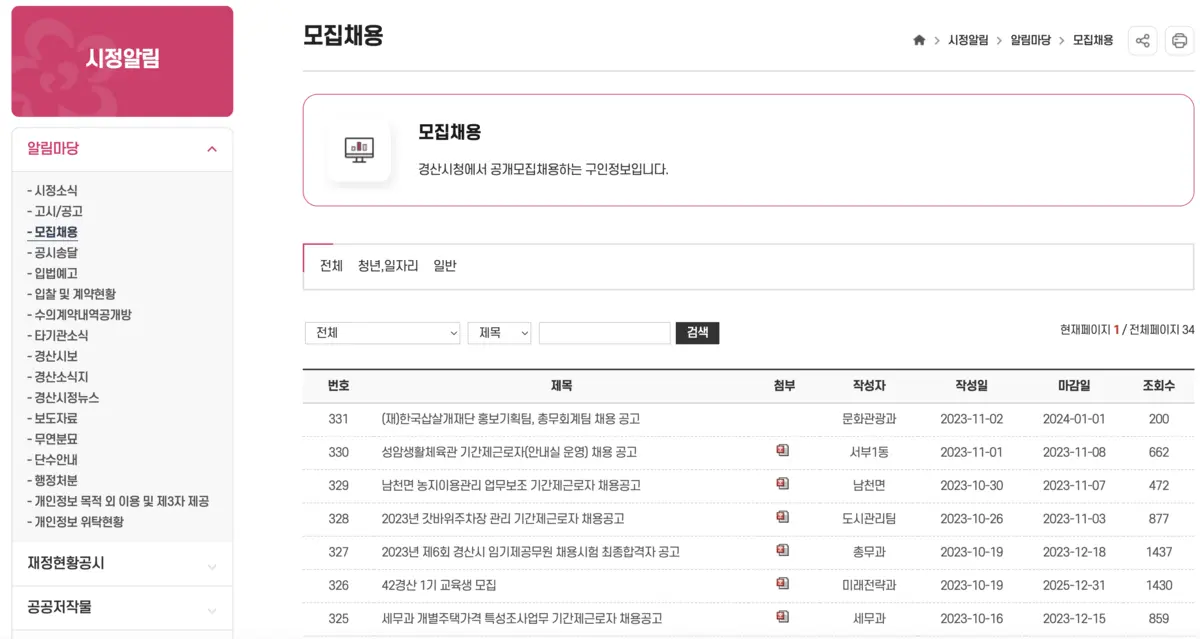Collapse the 알림마당 sidebar section

[211, 147]
